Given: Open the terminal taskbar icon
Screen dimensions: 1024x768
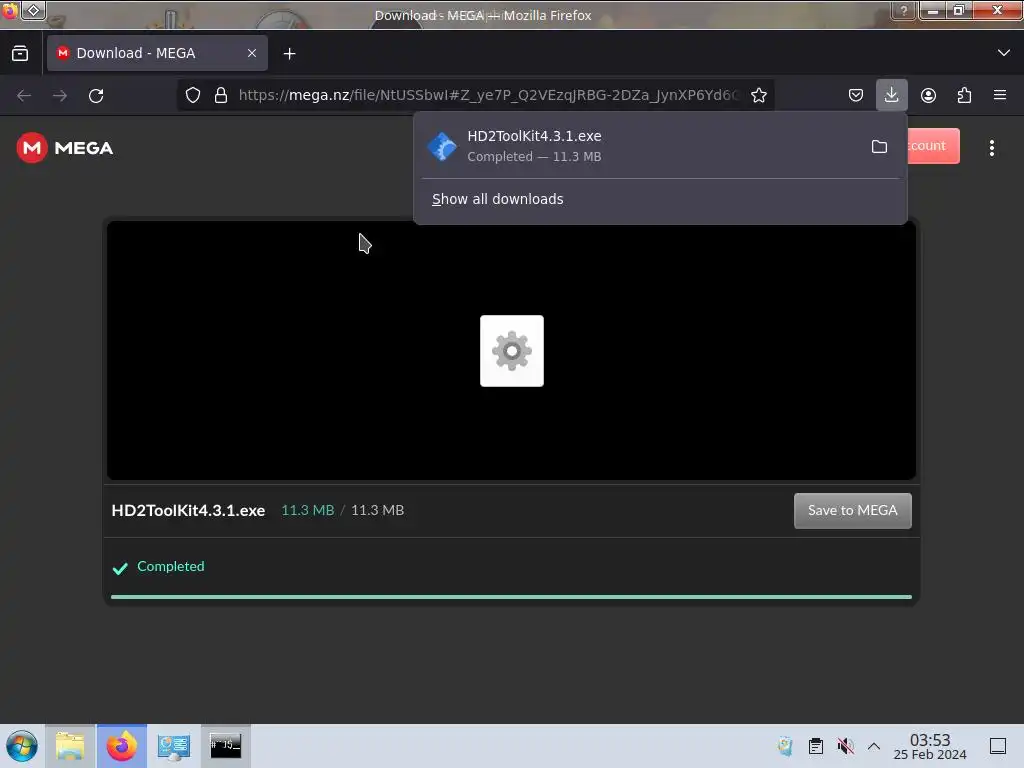Looking at the screenshot, I should click(225, 746).
